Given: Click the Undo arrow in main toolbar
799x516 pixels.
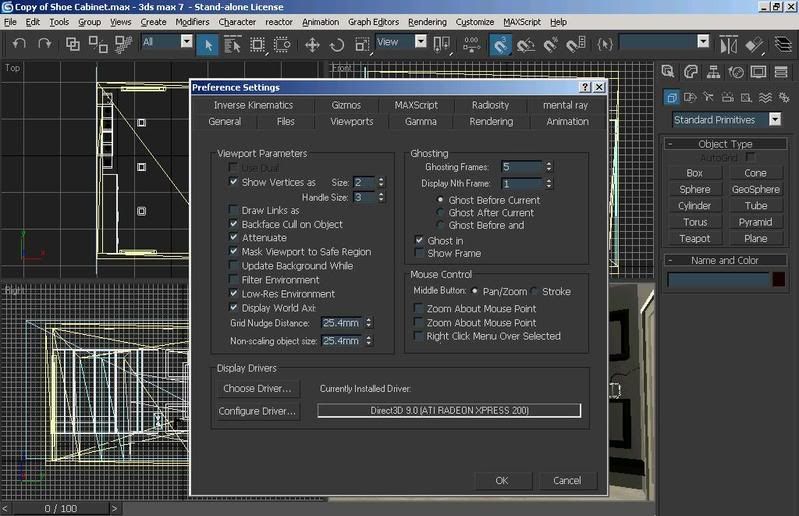Looking at the screenshot, I should tap(19, 43).
